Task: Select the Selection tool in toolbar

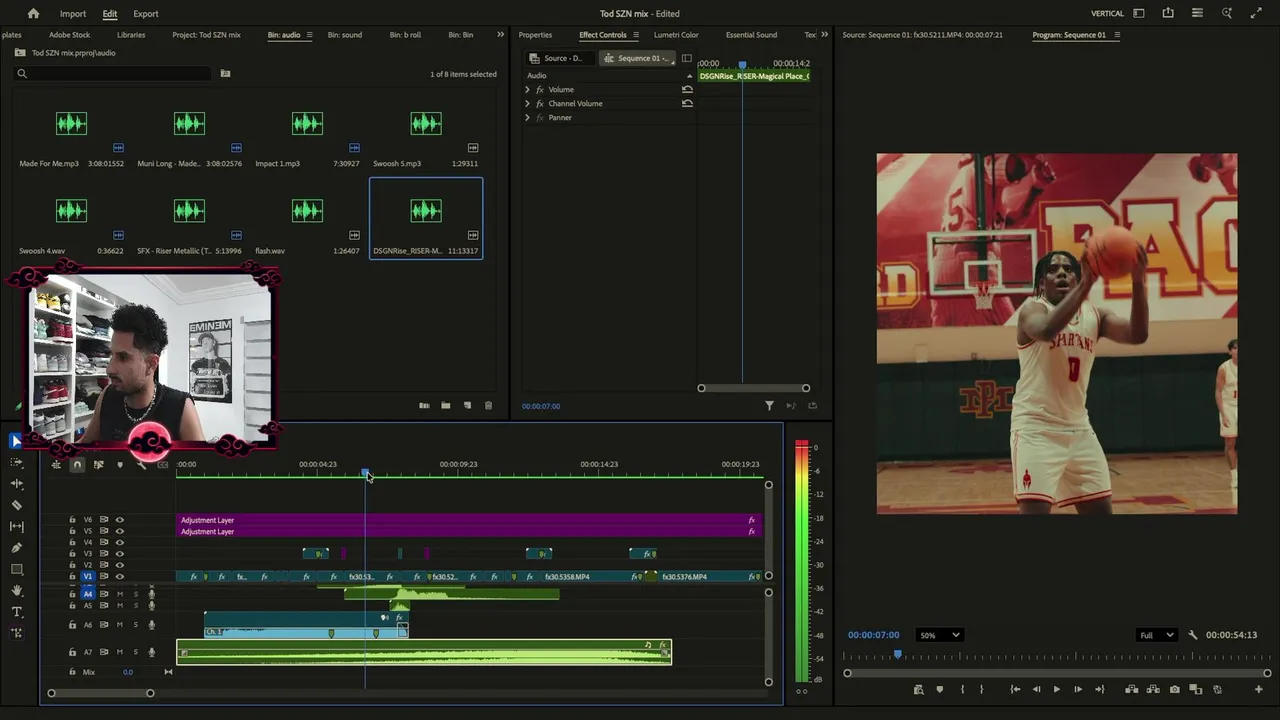Action: pos(16,441)
